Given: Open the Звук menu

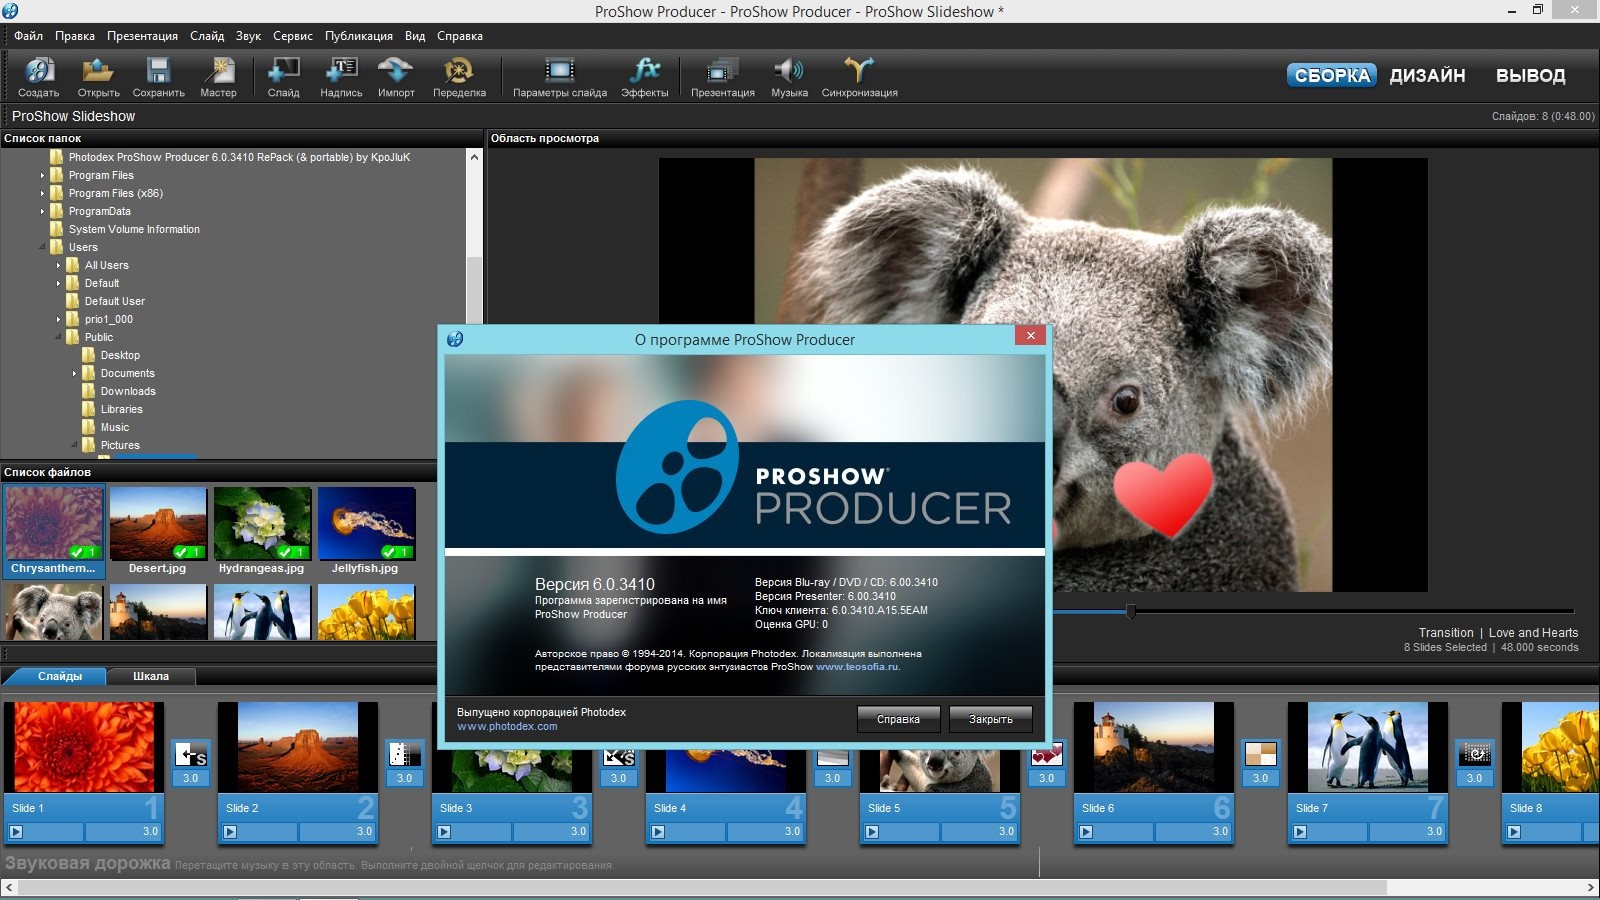Looking at the screenshot, I should pyautogui.click(x=248, y=36).
